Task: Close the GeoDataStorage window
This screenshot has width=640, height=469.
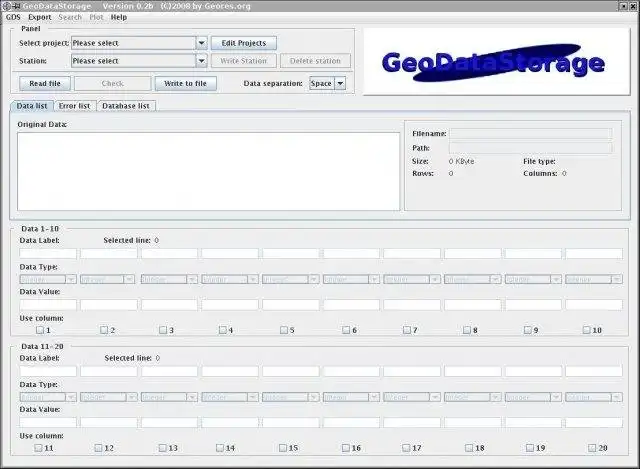Action: tap(633, 6)
